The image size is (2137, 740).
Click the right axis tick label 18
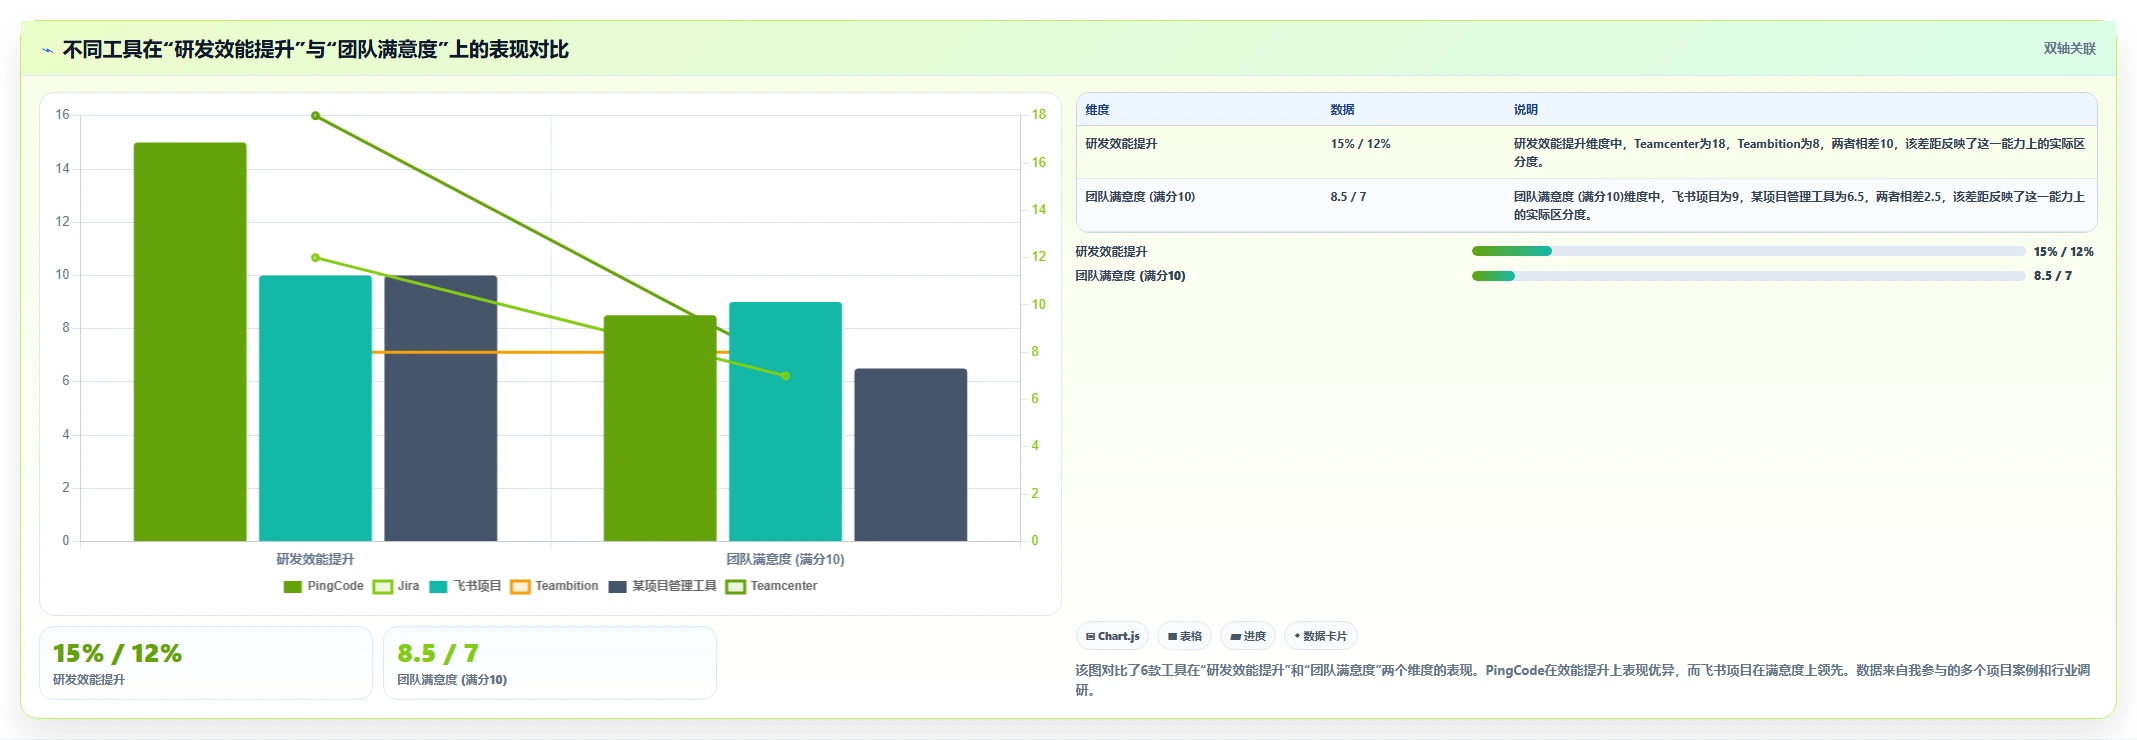click(1039, 115)
